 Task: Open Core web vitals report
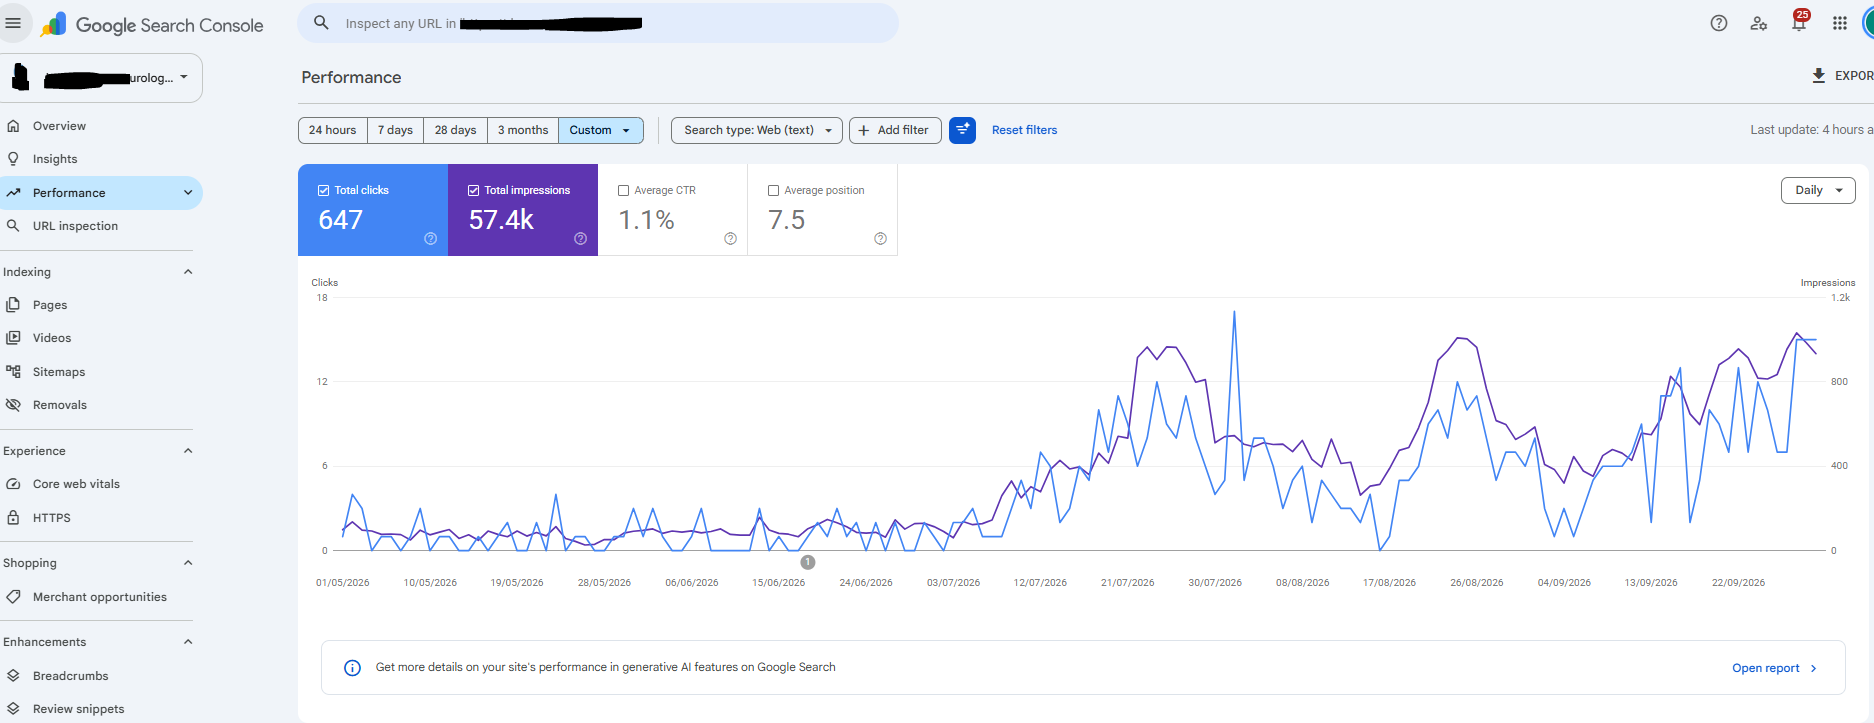click(100, 484)
